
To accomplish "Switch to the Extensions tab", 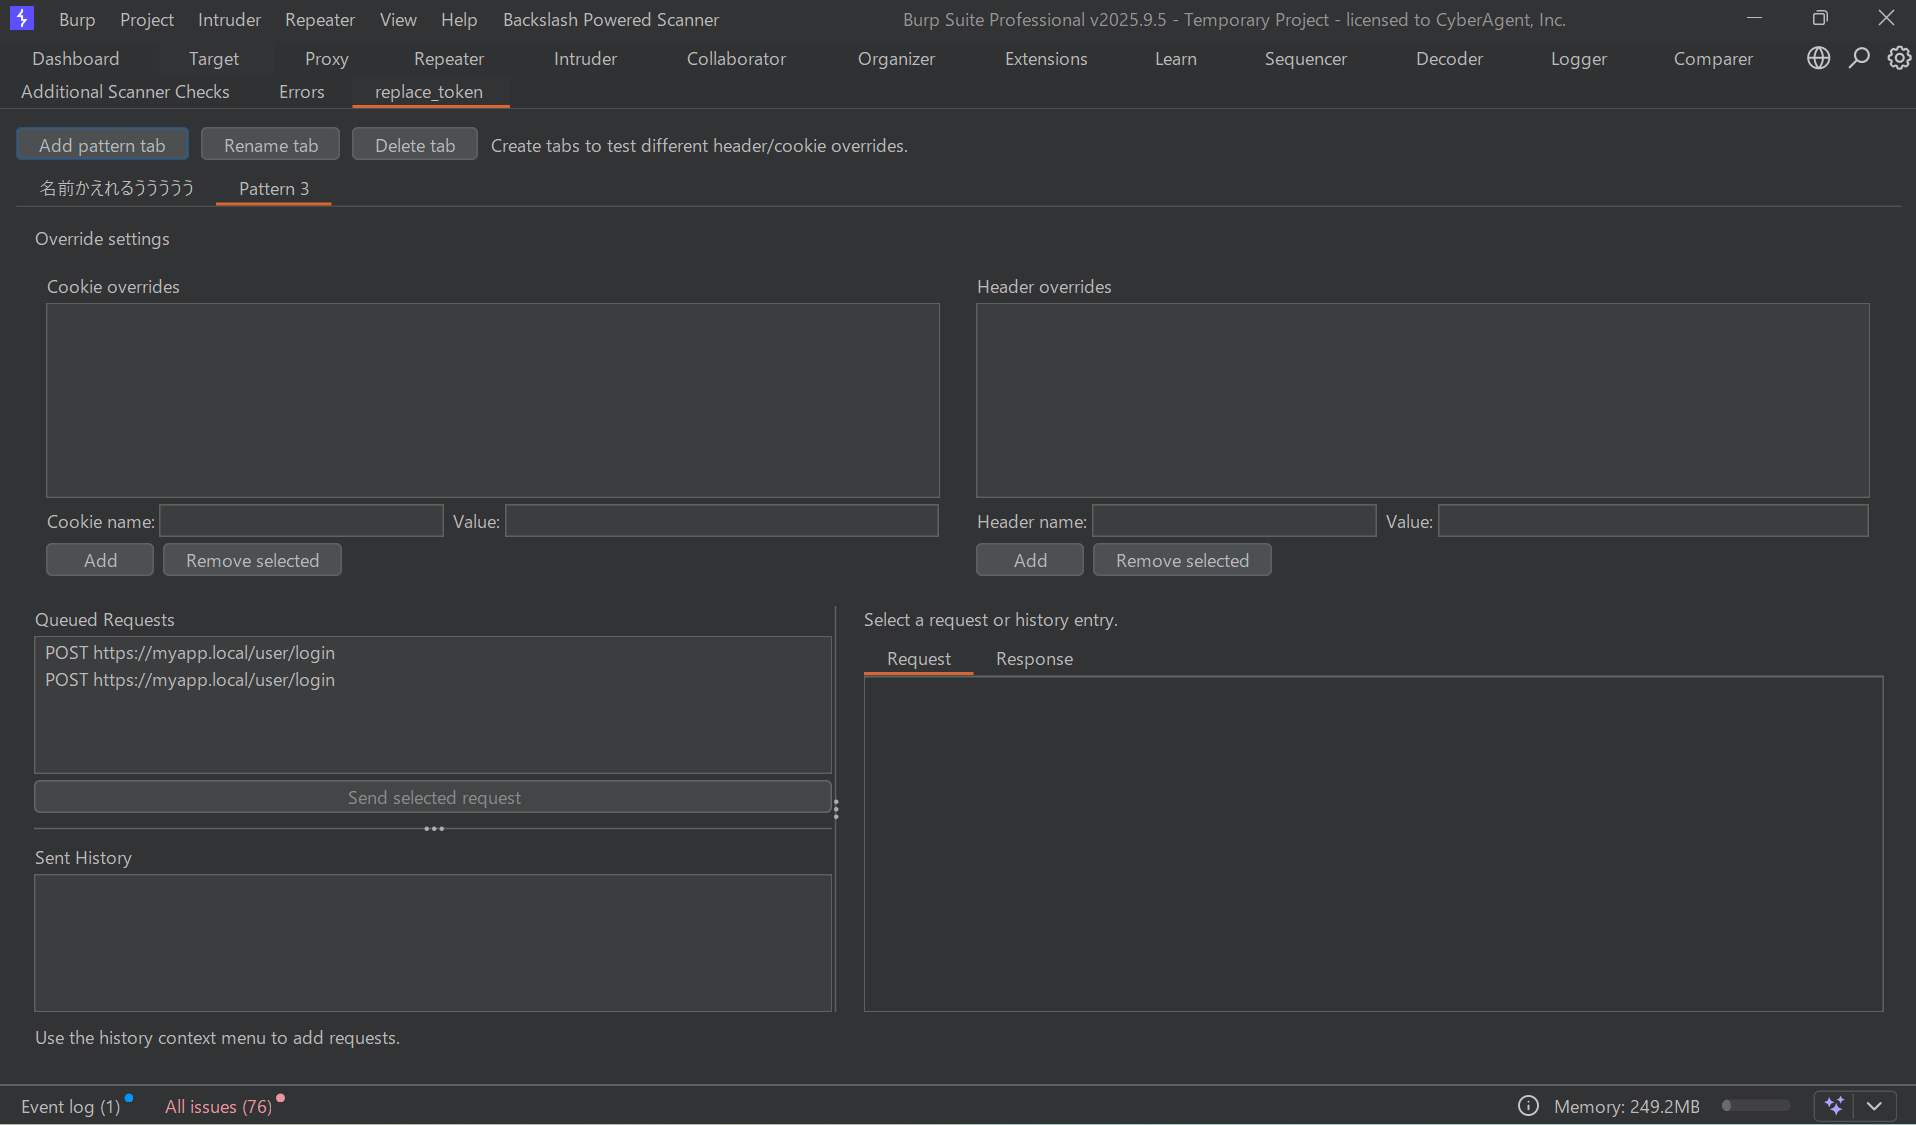I will tap(1046, 58).
